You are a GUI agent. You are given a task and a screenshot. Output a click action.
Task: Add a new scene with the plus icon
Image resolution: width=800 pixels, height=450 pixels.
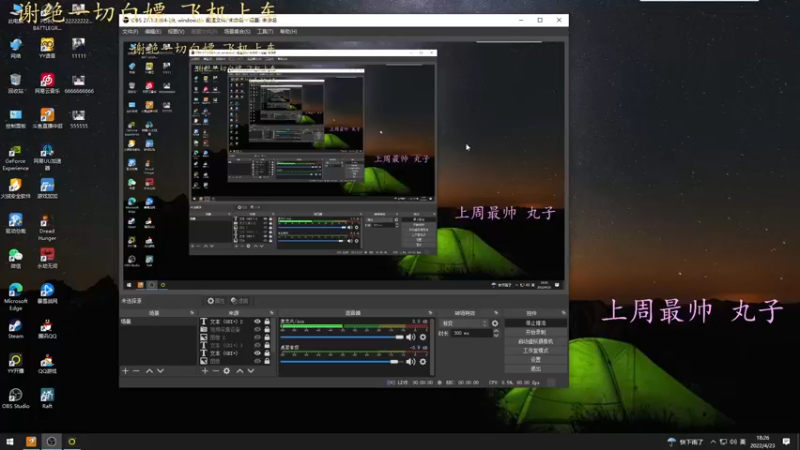pyautogui.click(x=126, y=371)
